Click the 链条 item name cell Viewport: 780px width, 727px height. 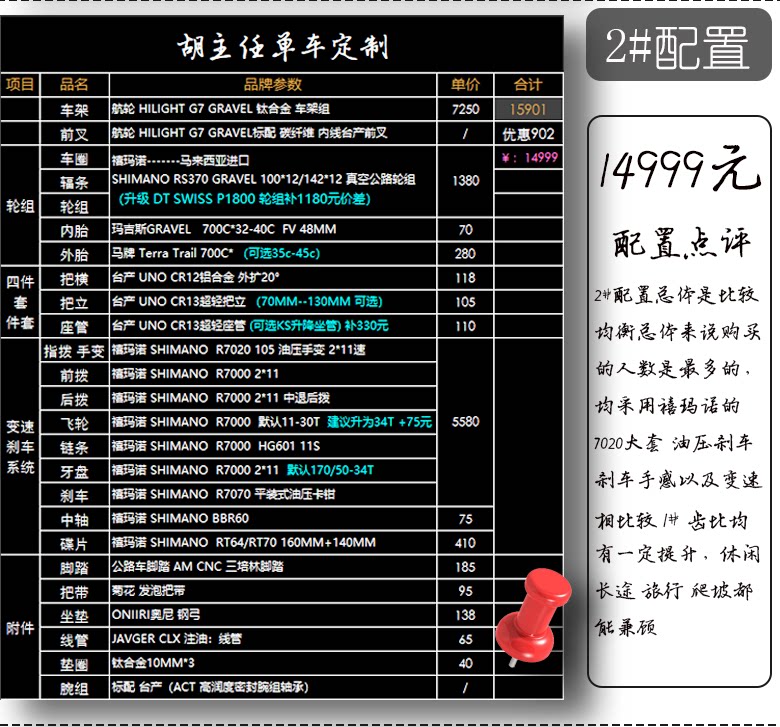tap(74, 447)
